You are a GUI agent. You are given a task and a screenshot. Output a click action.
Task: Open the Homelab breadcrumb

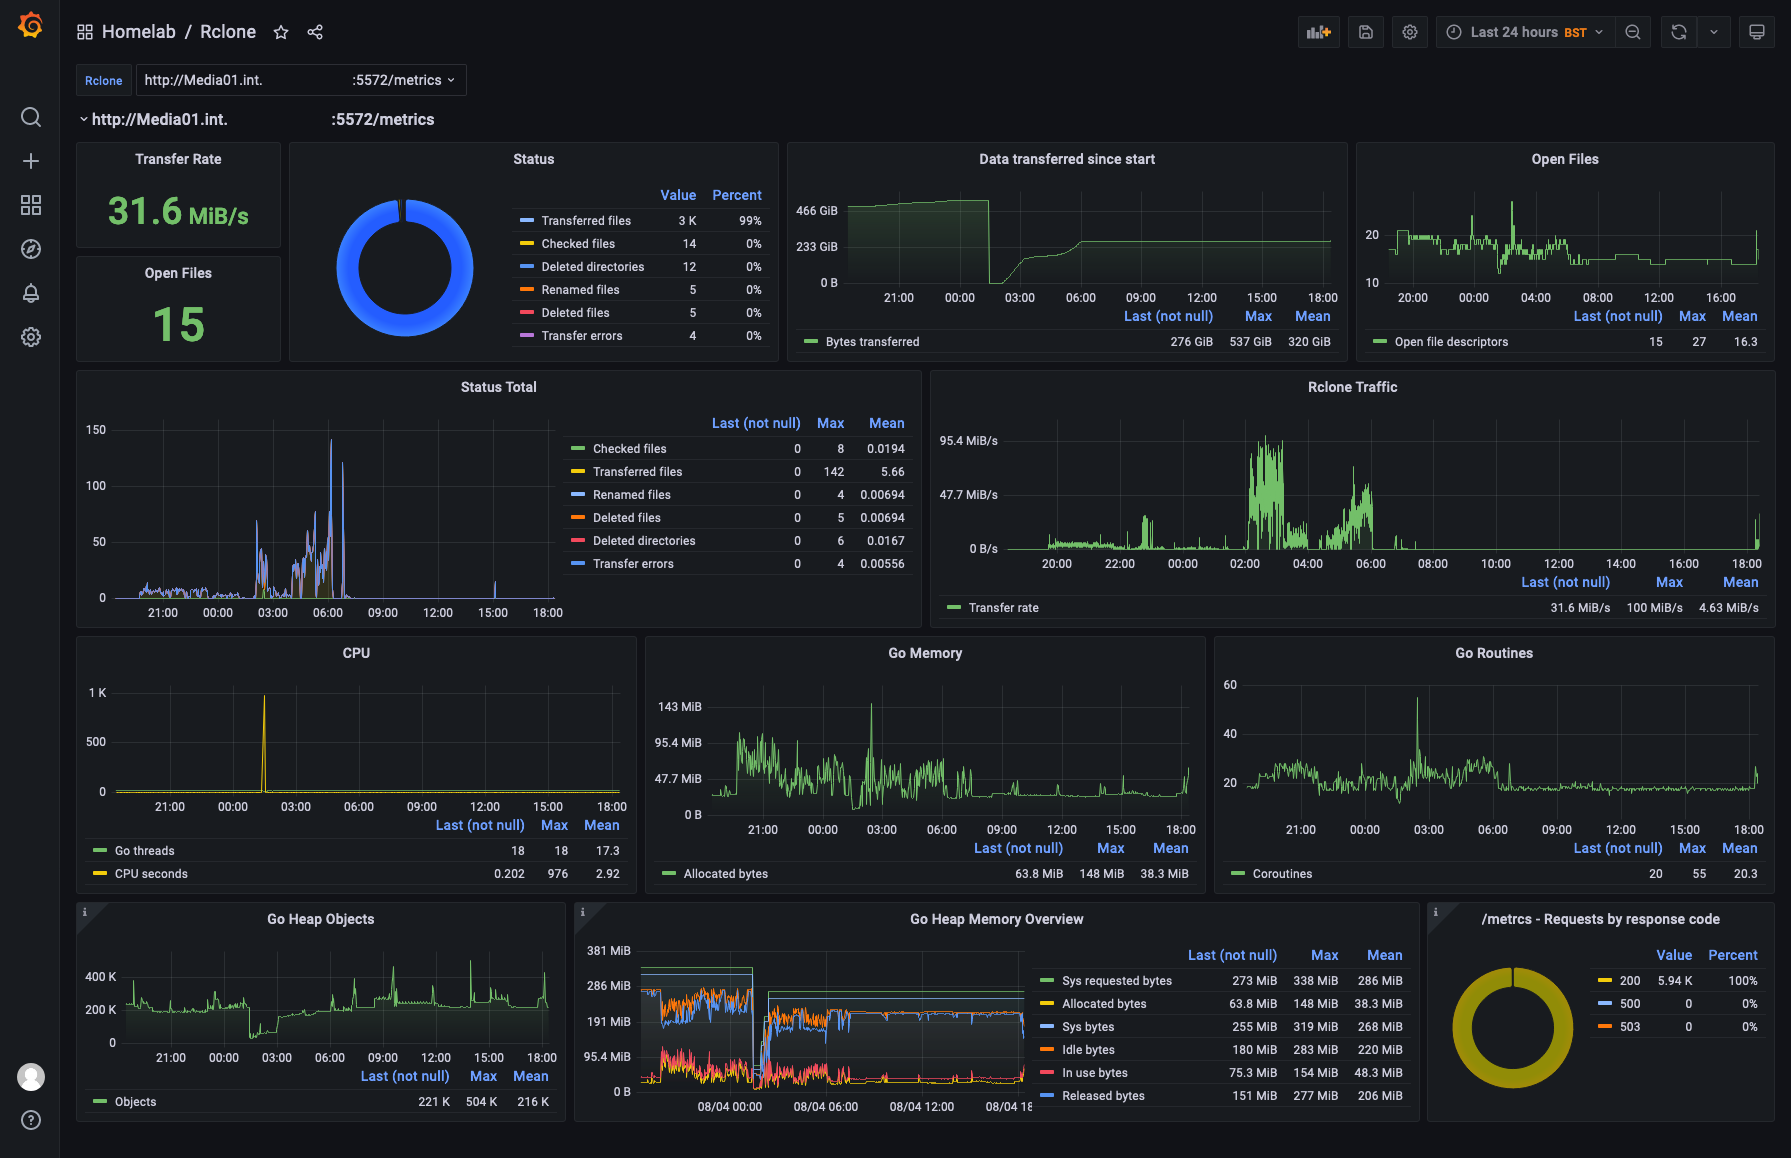click(139, 31)
